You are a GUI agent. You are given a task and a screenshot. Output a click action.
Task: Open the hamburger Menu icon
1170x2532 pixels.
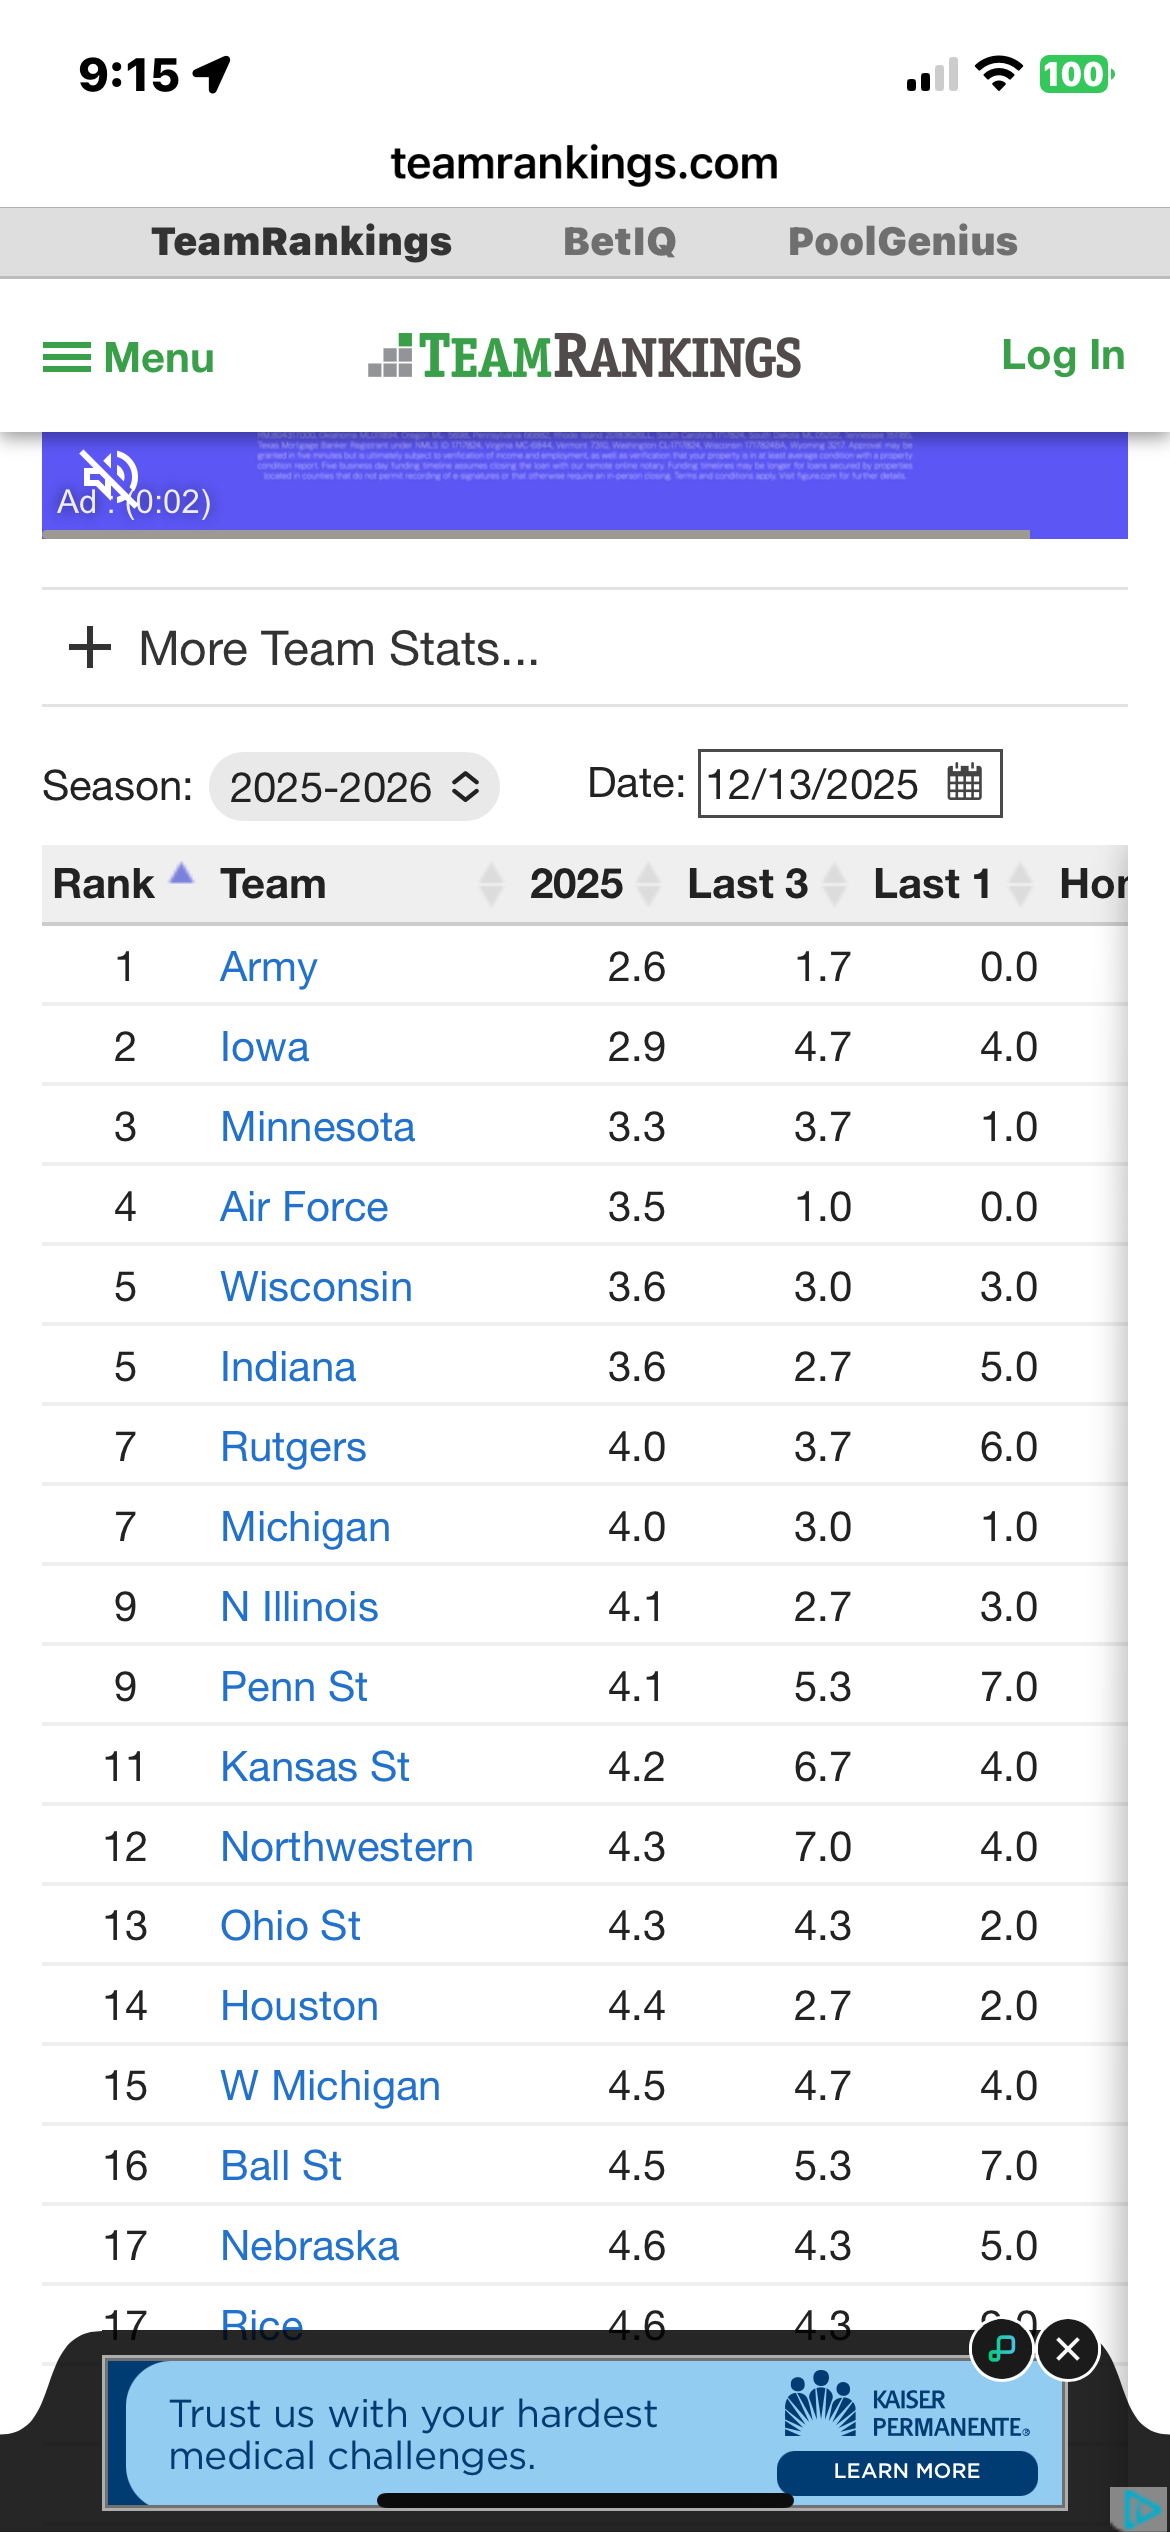[x=67, y=357]
